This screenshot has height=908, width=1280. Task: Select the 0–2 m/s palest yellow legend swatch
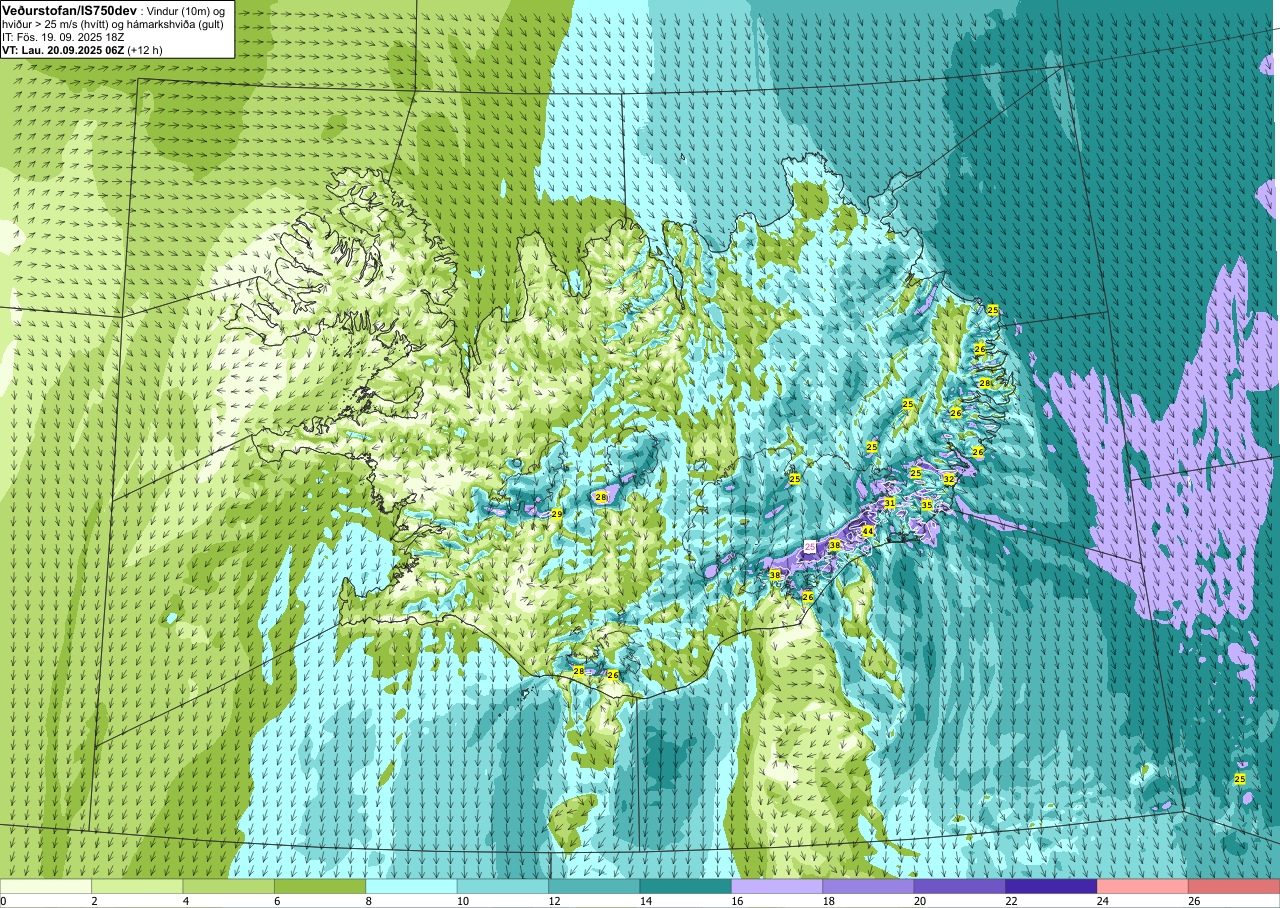point(46,886)
